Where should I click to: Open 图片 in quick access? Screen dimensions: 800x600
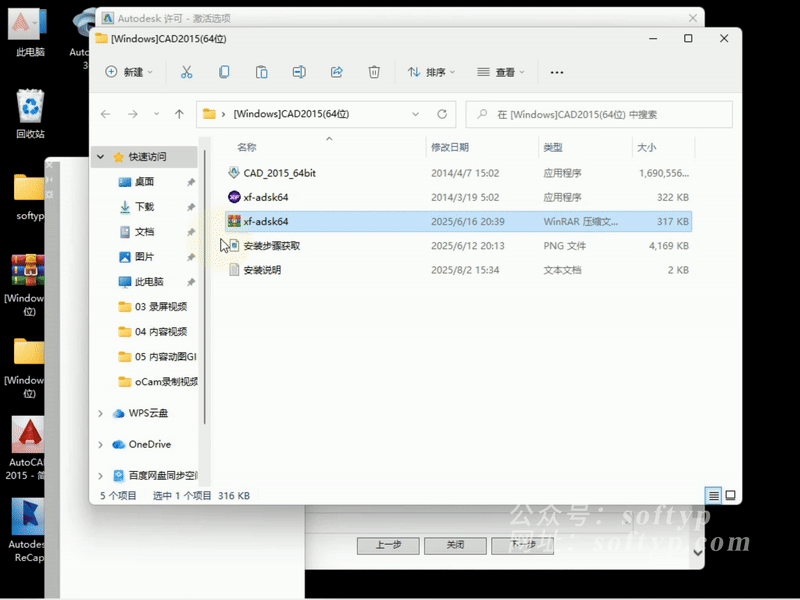point(144,257)
